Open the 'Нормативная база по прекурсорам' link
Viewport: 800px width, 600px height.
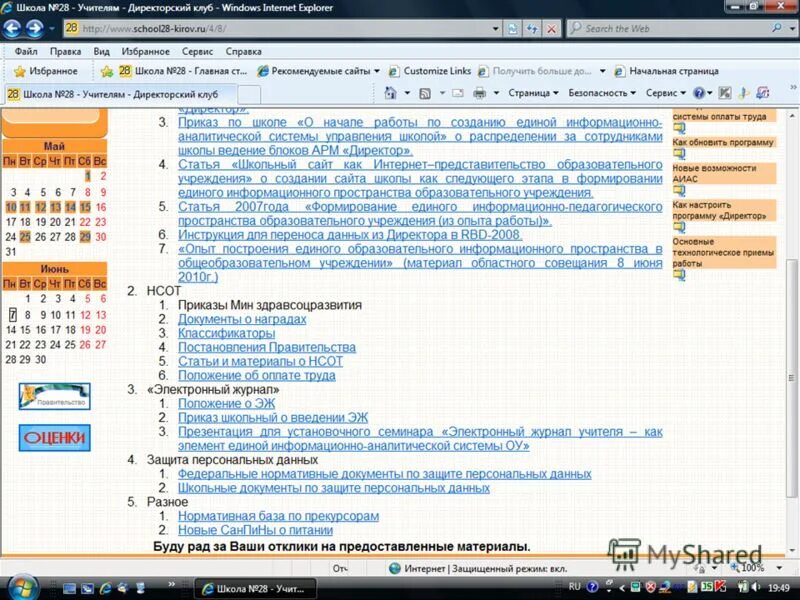278,516
